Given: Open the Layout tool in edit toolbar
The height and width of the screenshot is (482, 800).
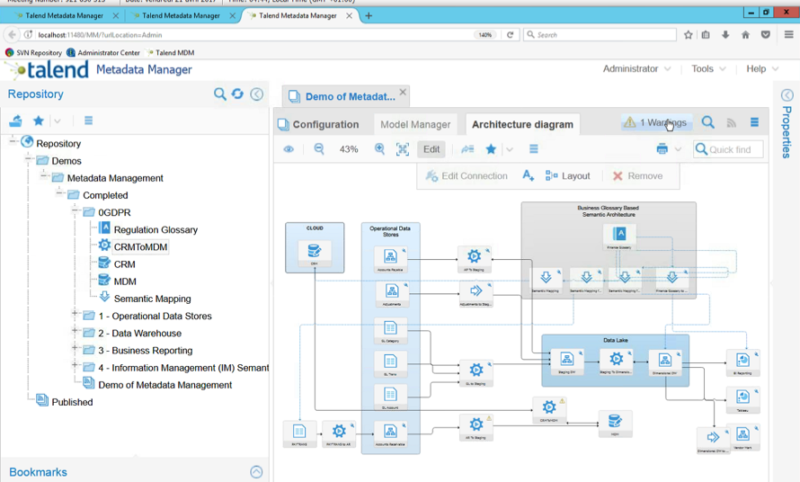Looking at the screenshot, I should tap(568, 176).
